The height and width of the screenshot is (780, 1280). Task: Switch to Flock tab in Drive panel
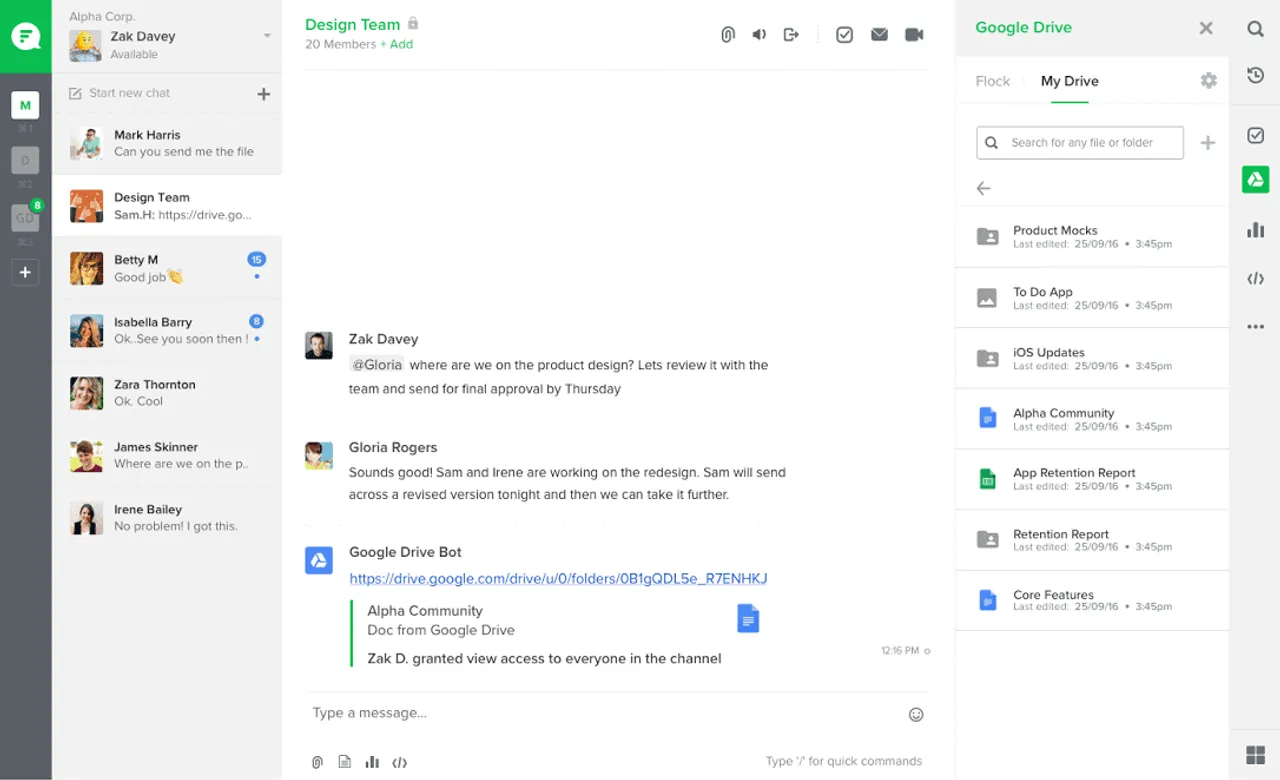click(x=993, y=81)
